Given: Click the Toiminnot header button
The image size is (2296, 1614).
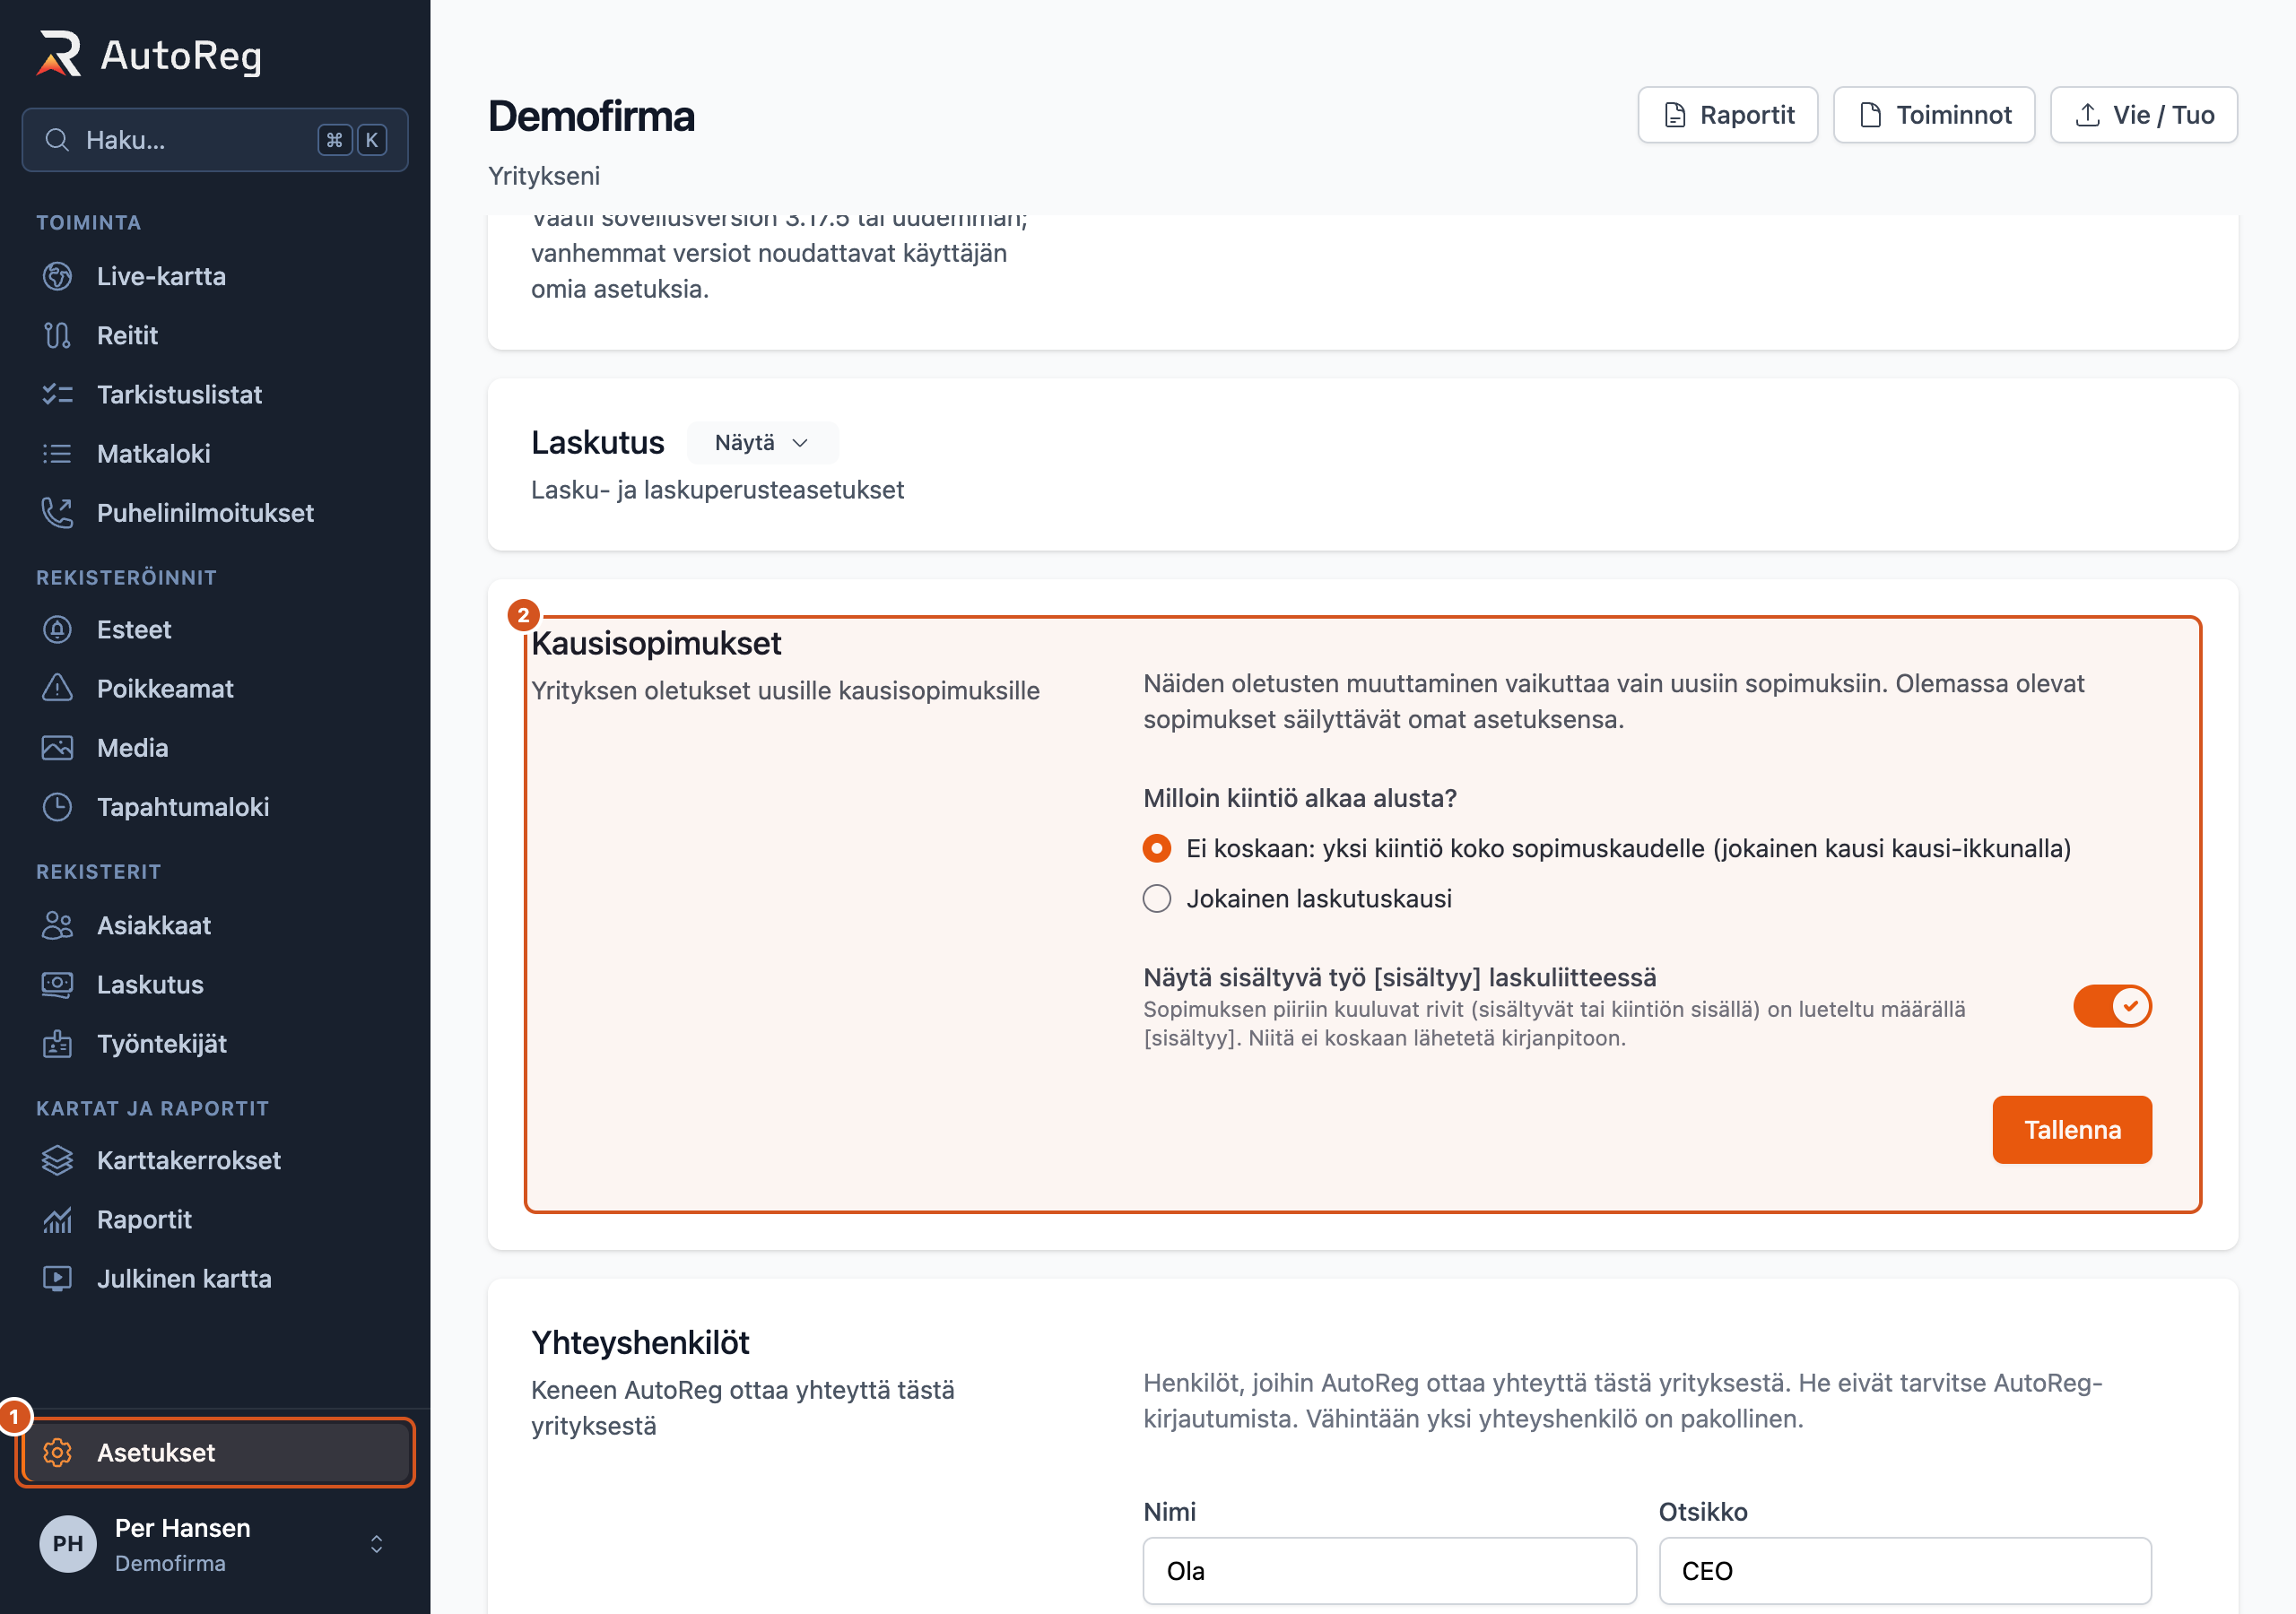Looking at the screenshot, I should click(x=1934, y=115).
